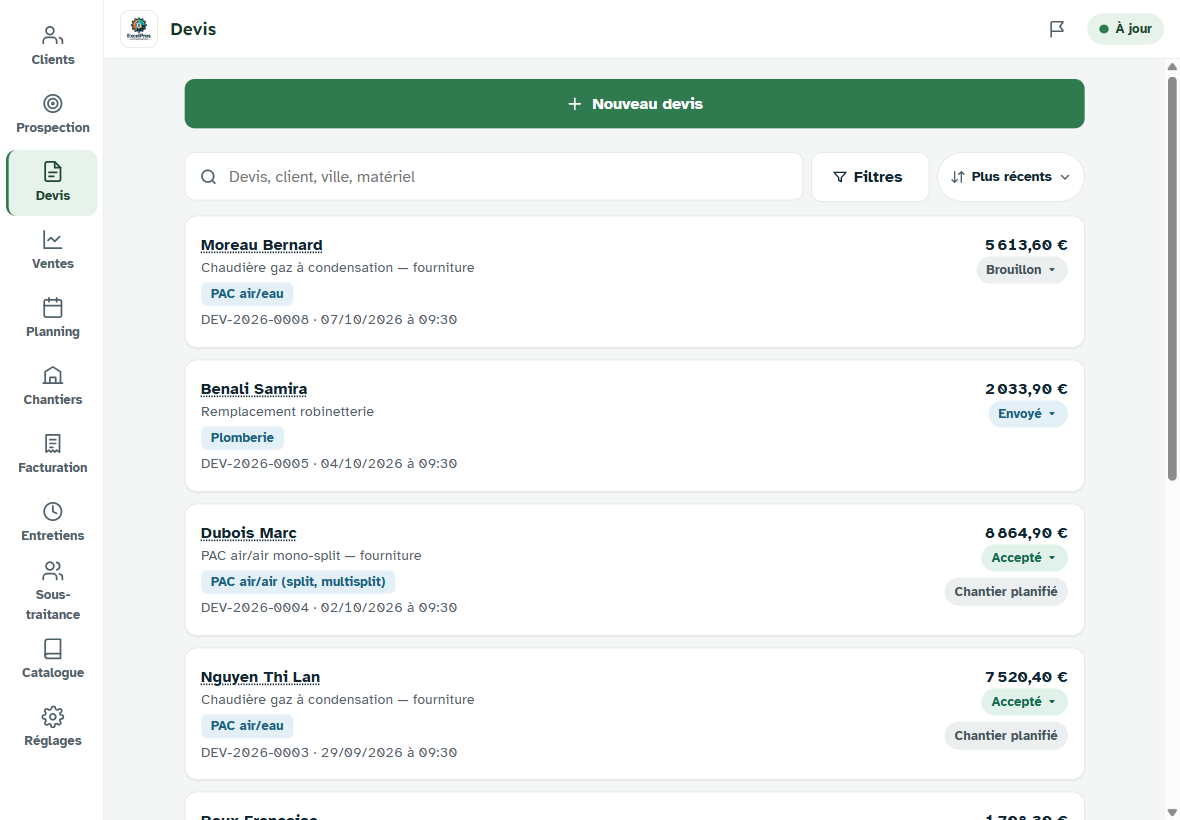Screen dimensions: 1180x820
Task: Open the Clients section icon
Action: click(x=53, y=35)
